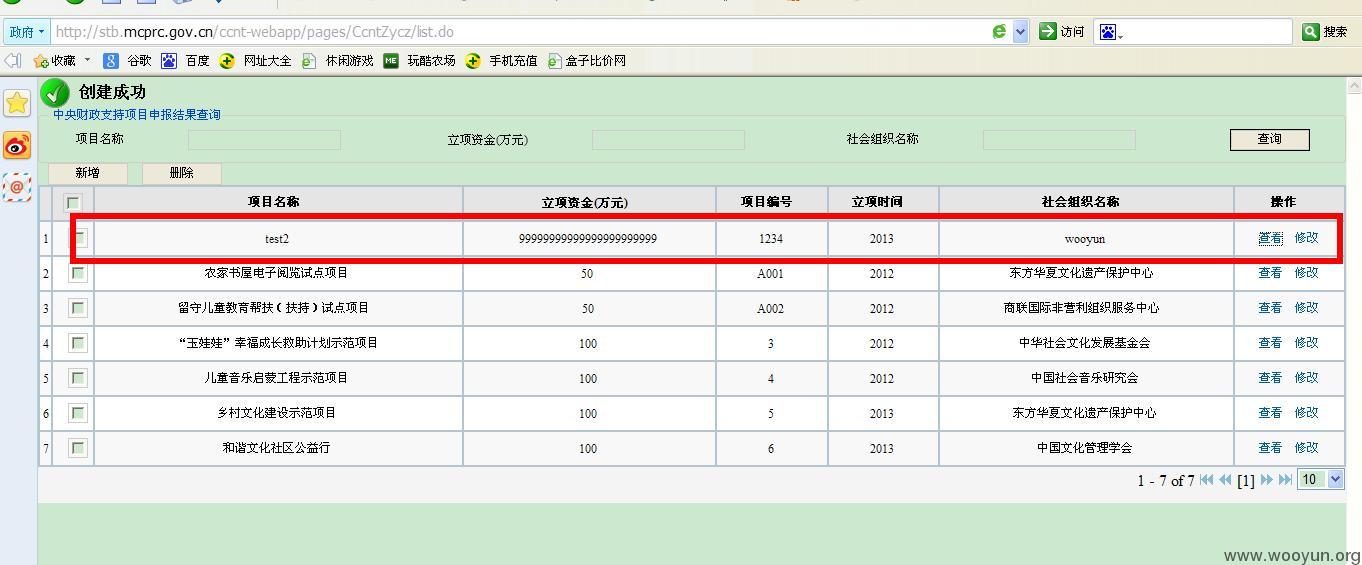
Task: Check the 留守儿童教育帮扶 row checkbox
Action: coord(78,308)
